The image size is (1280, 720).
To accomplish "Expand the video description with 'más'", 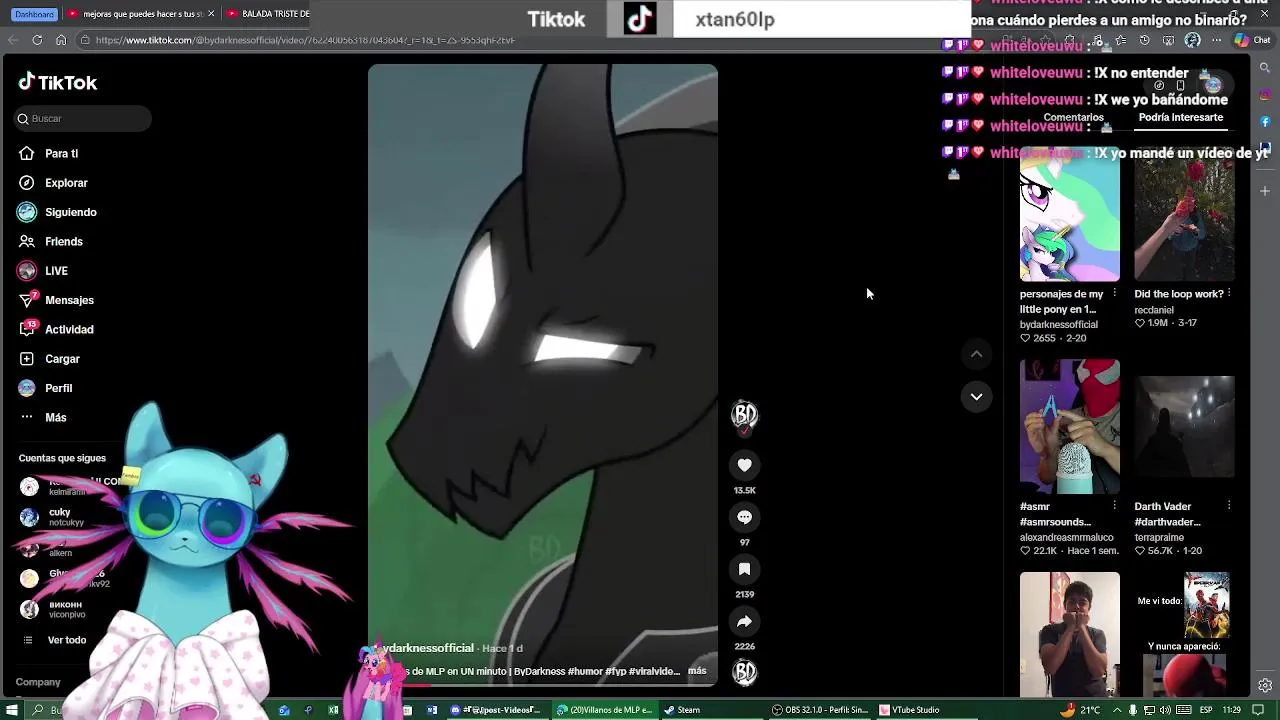I will point(697,671).
